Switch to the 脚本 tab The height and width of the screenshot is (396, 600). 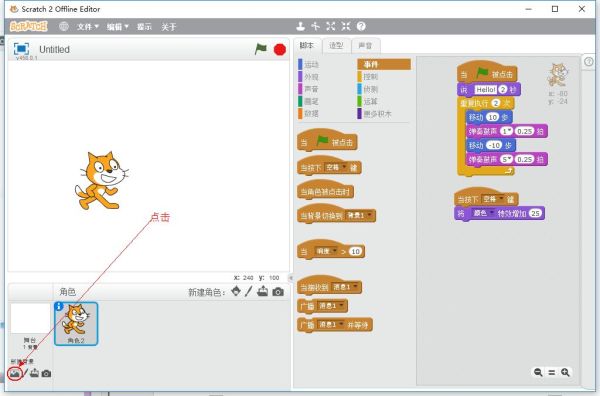[x=307, y=46]
